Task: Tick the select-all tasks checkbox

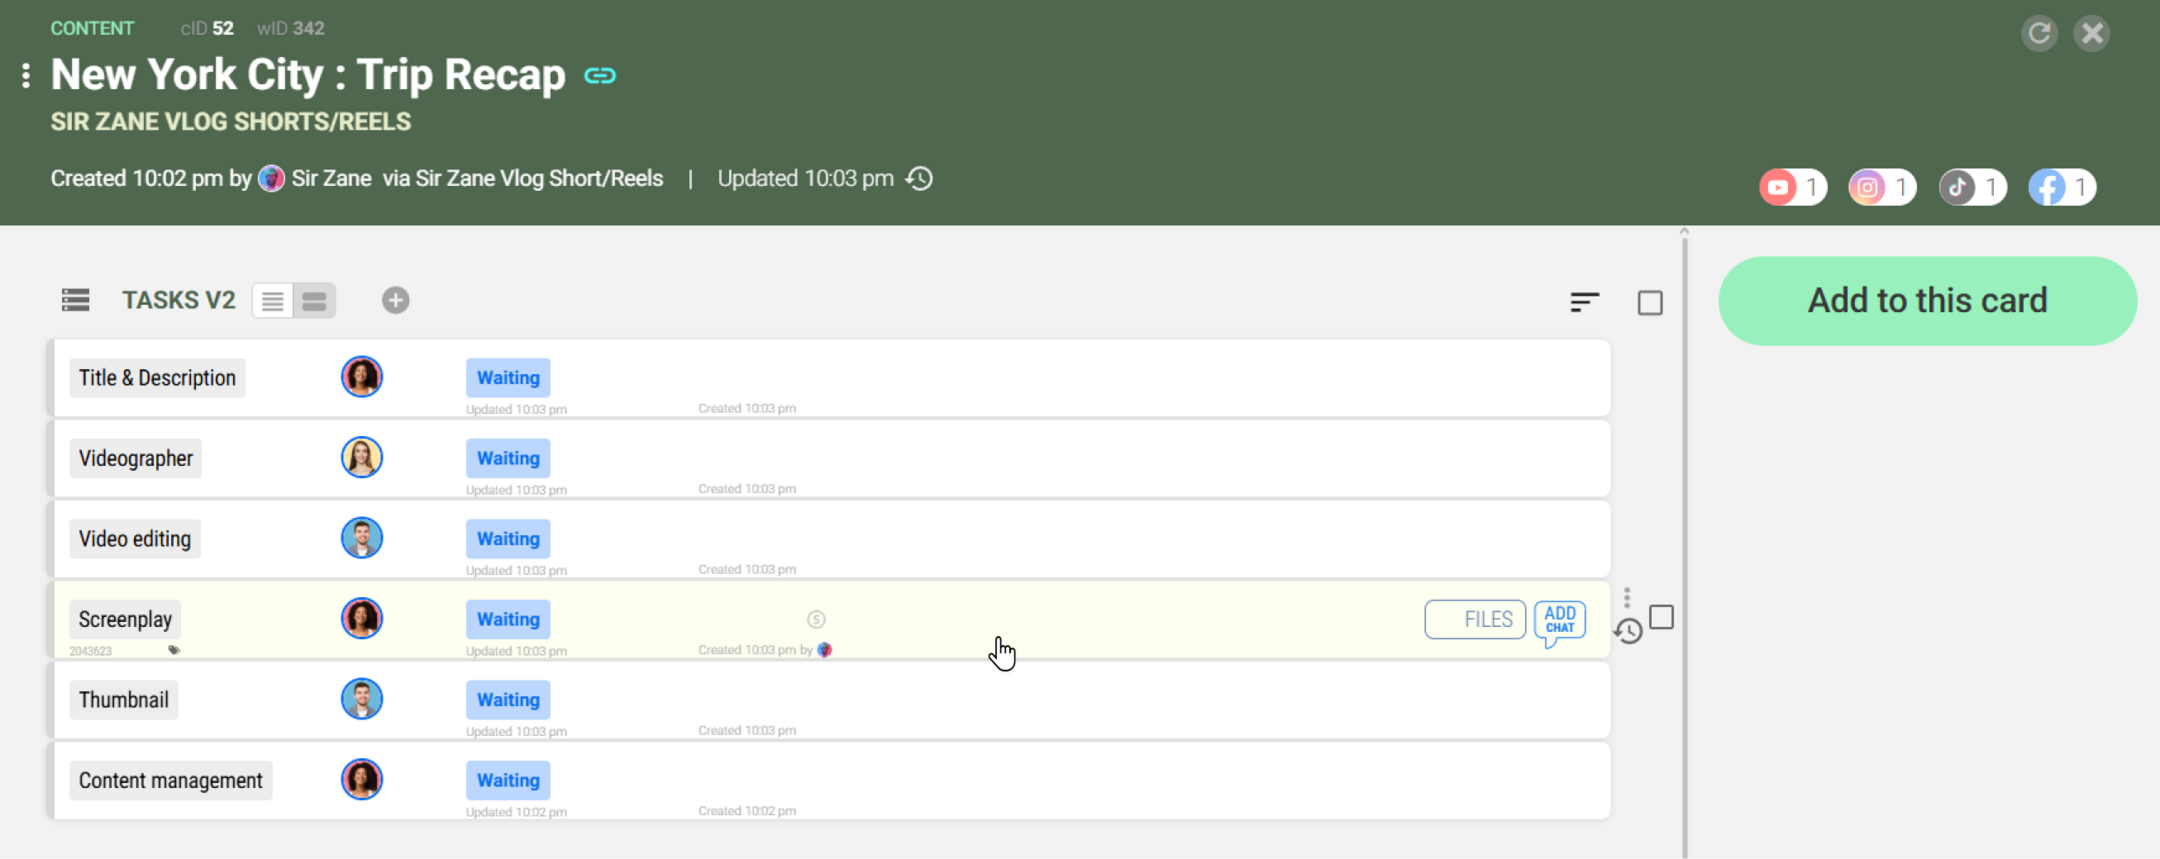Action: 1650,302
